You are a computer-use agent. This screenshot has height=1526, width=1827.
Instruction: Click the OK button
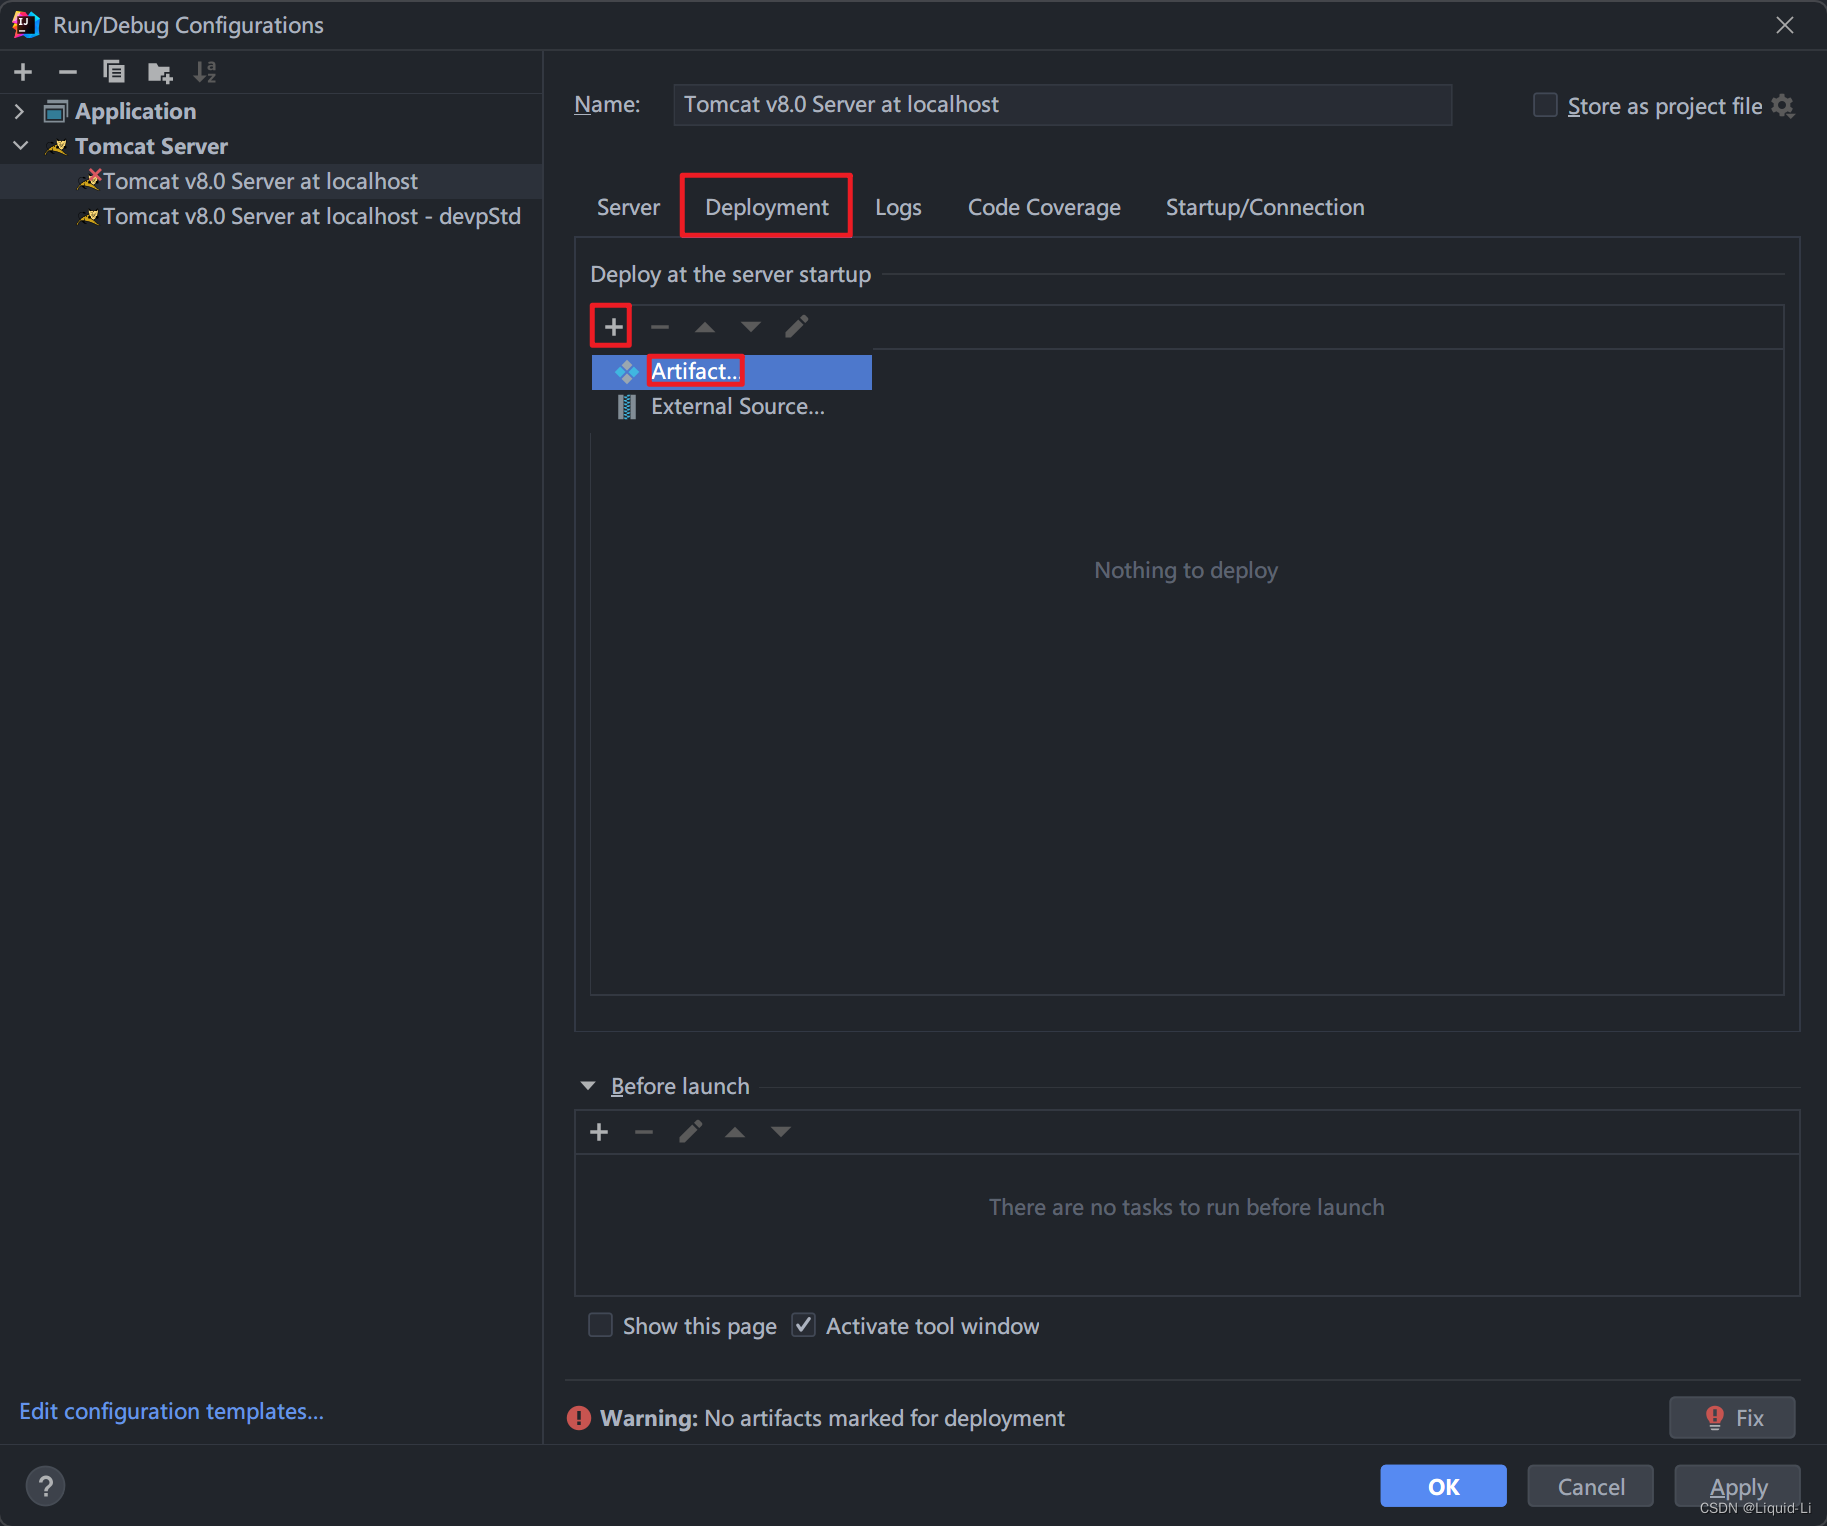[x=1443, y=1486]
